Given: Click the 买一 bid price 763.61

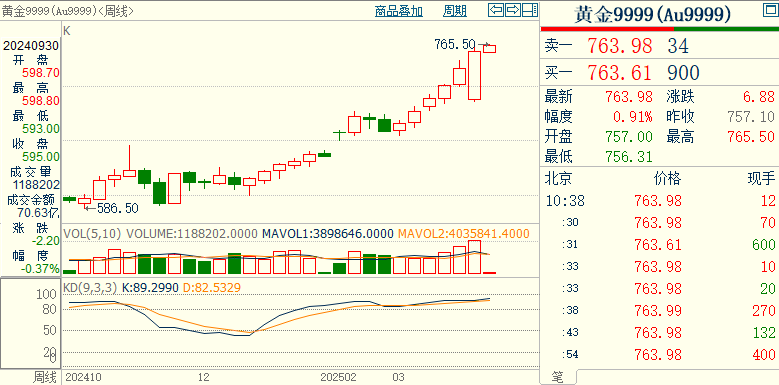Looking at the screenshot, I should (620, 73).
